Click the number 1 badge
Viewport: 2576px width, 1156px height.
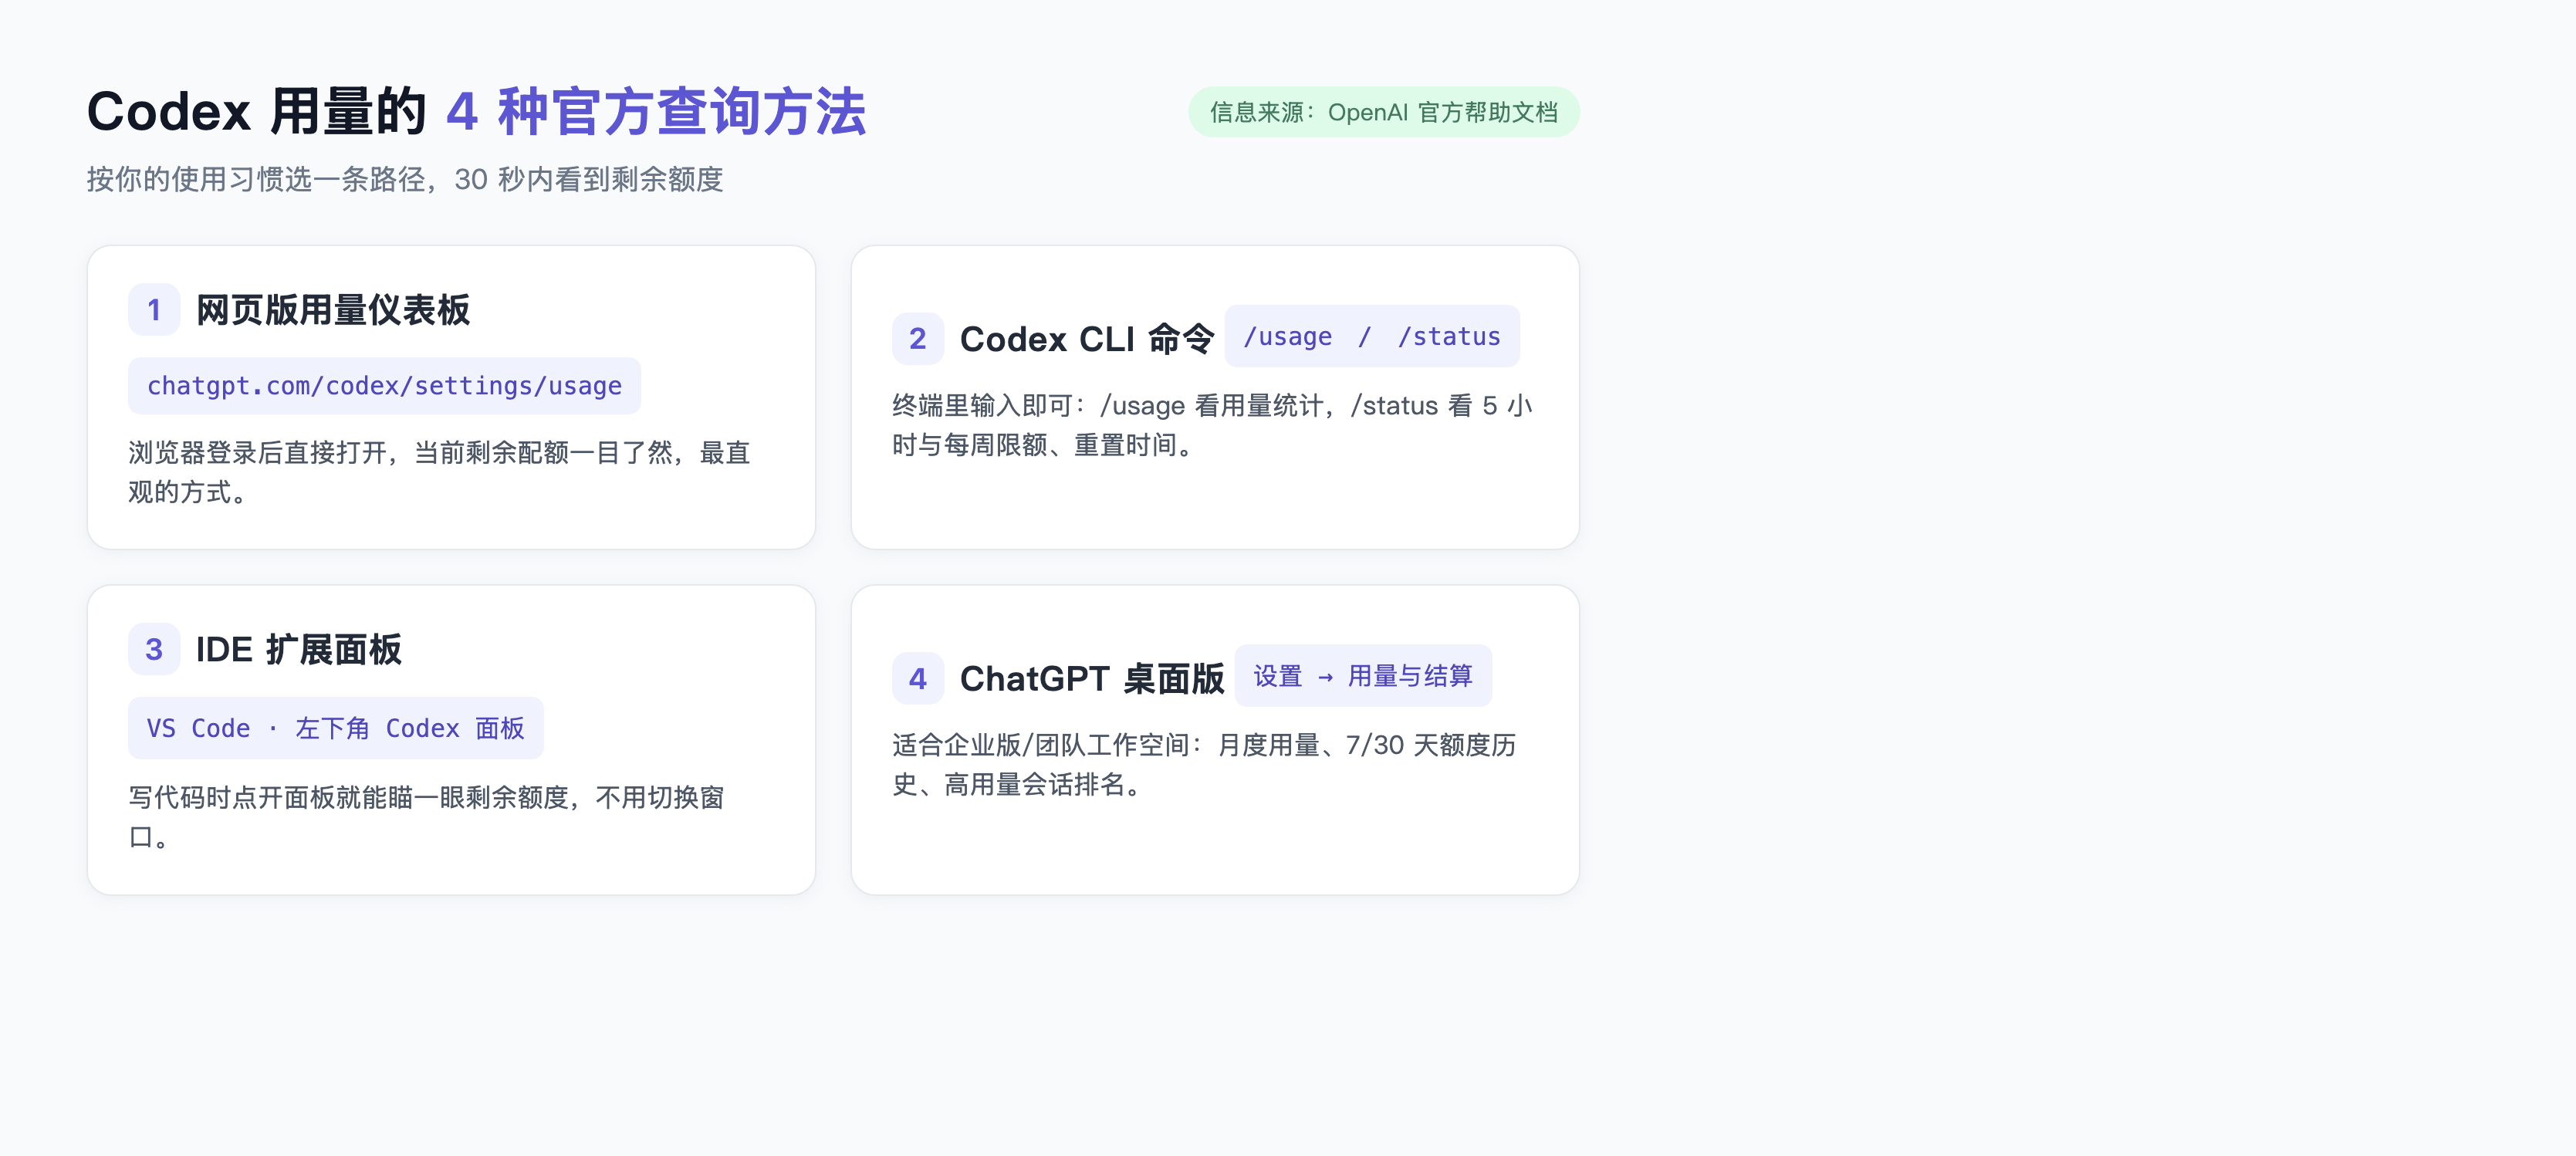click(154, 310)
